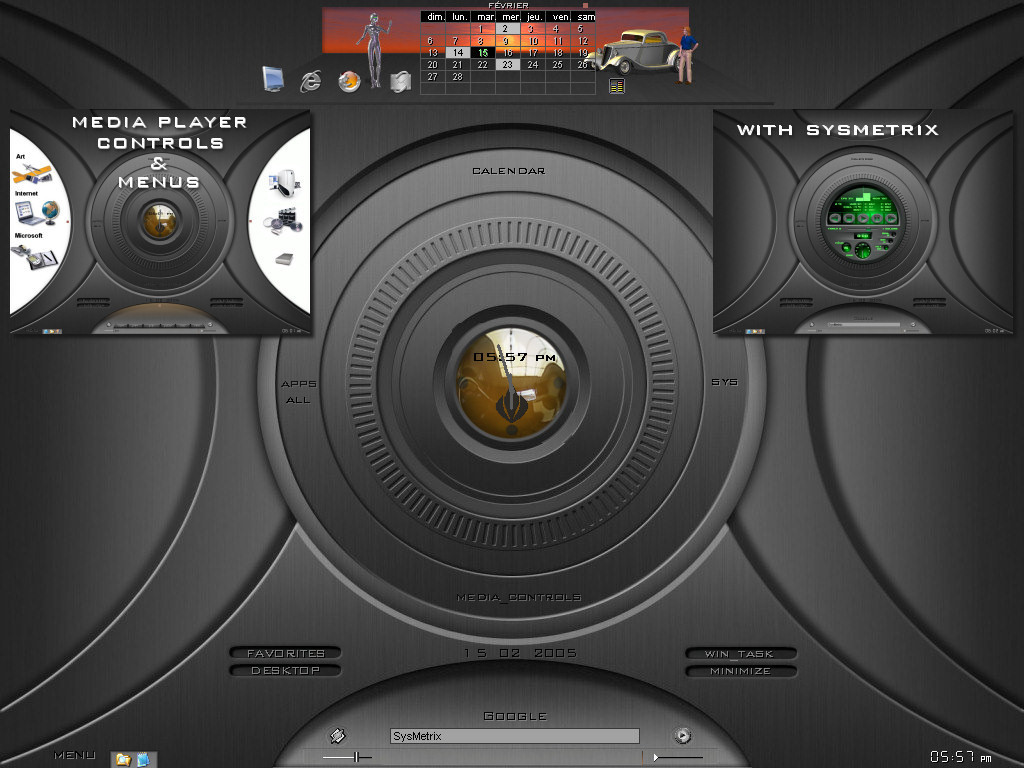Click the sam weekday column header

point(585,17)
